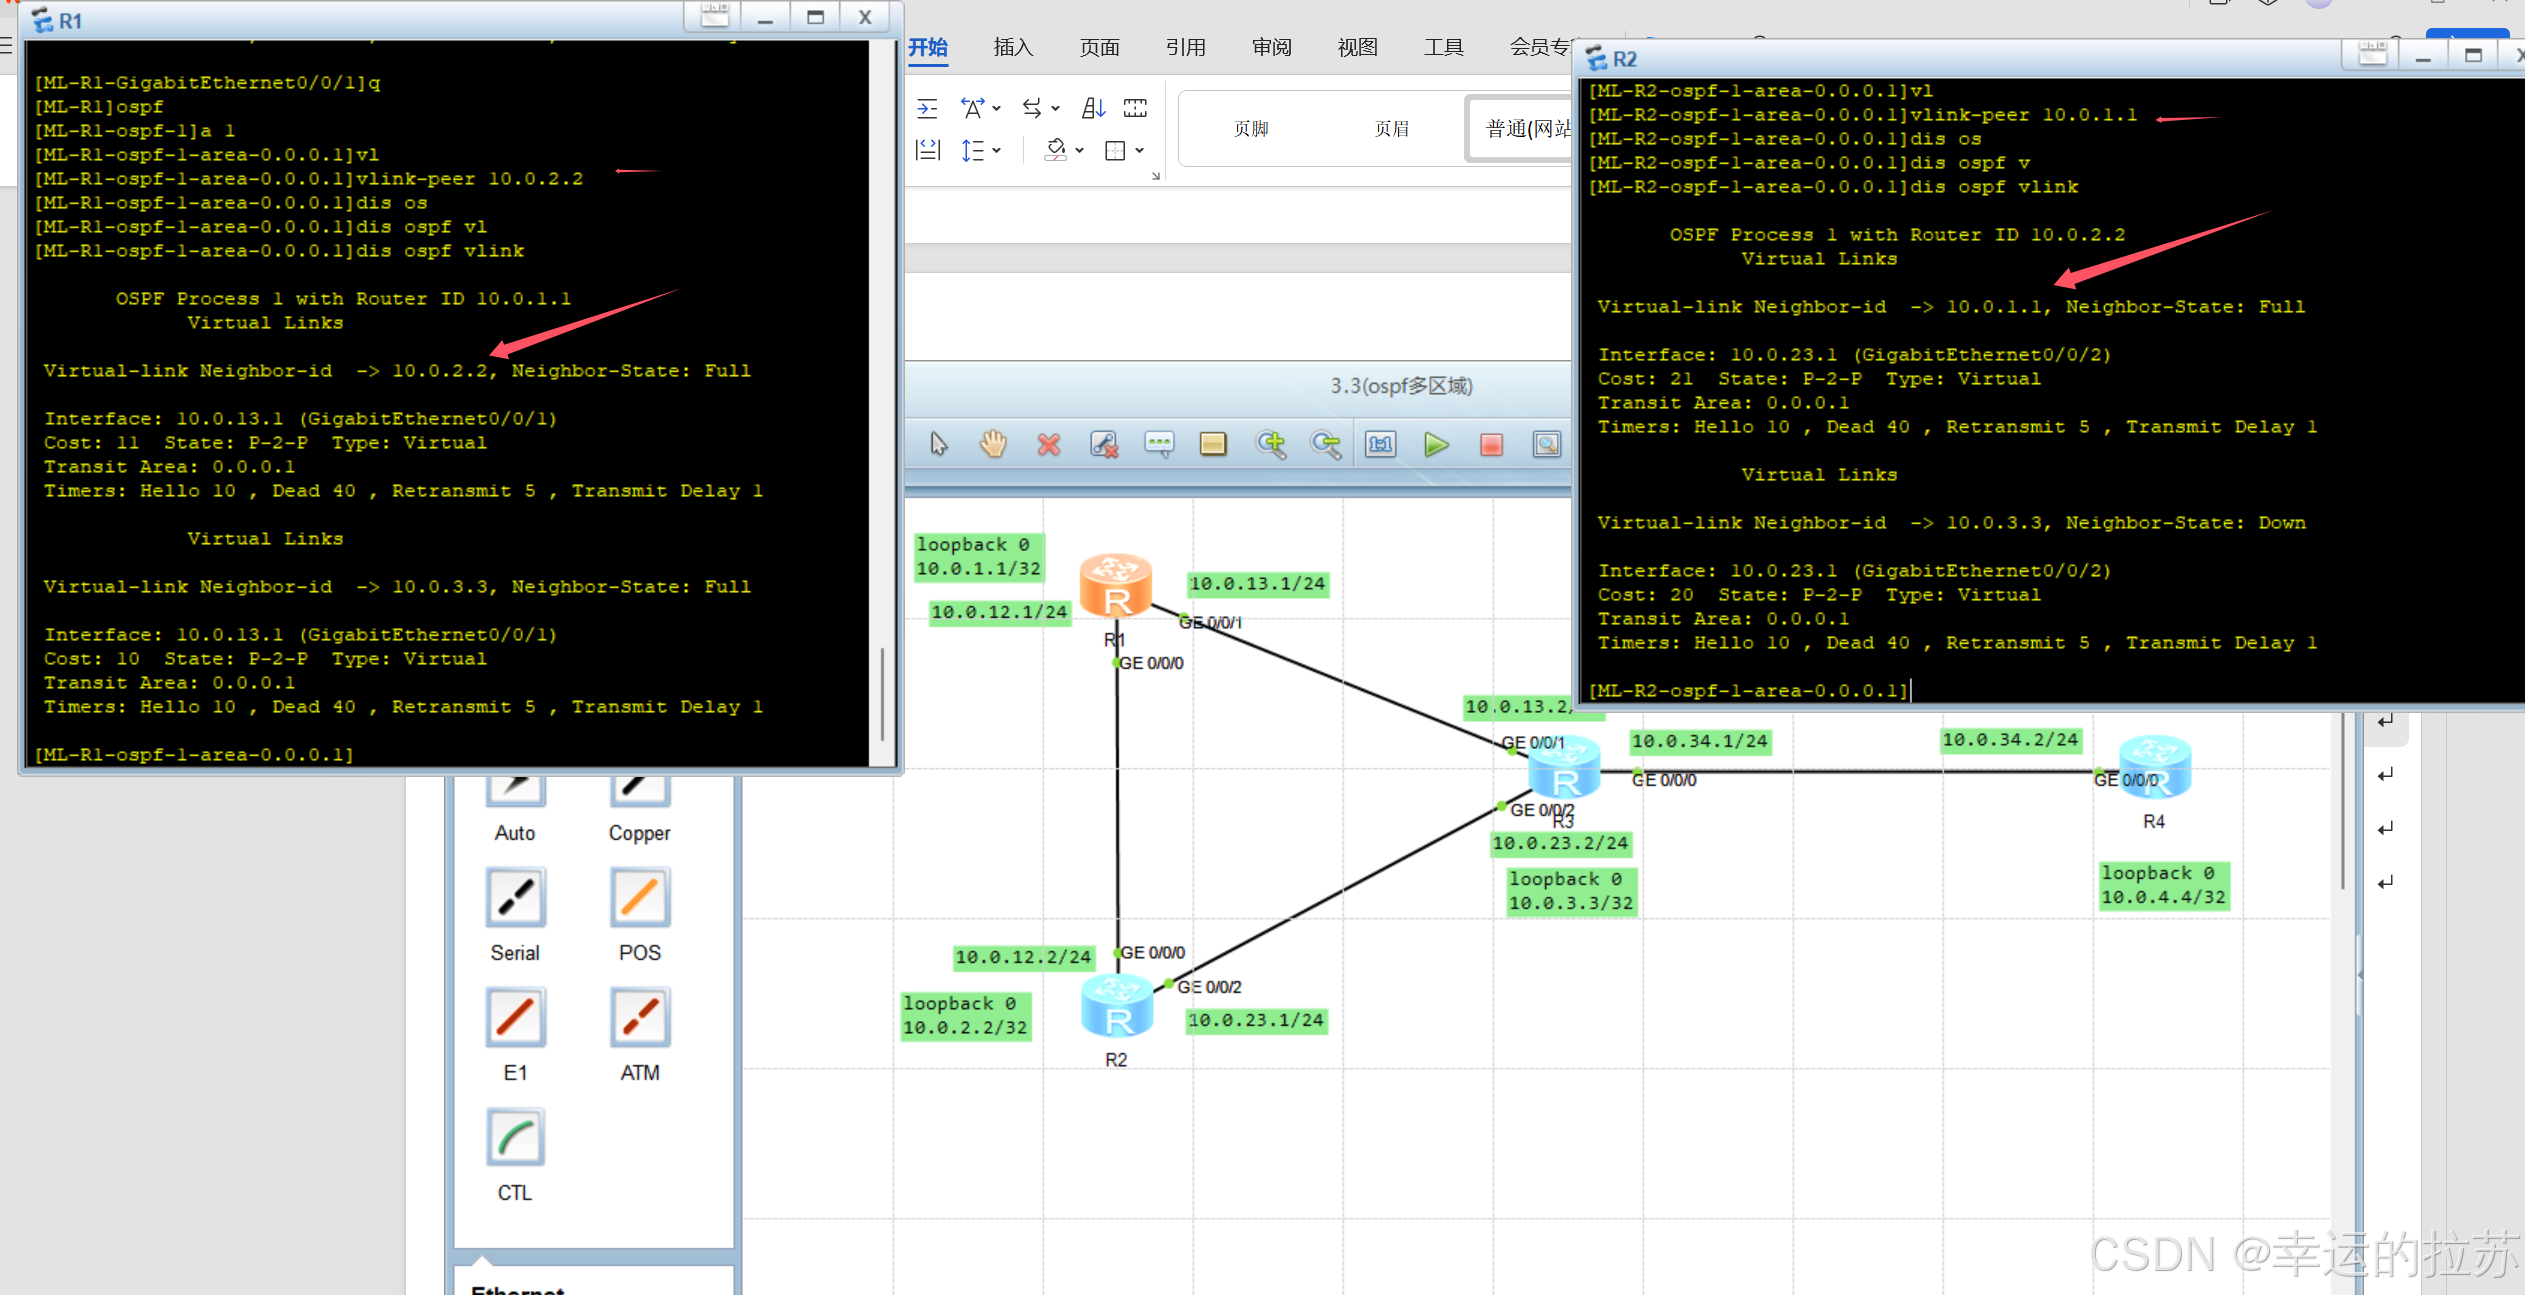
Task: Select the hand drag tool in eNSP toolbar
Action: pyautogui.click(x=992, y=444)
